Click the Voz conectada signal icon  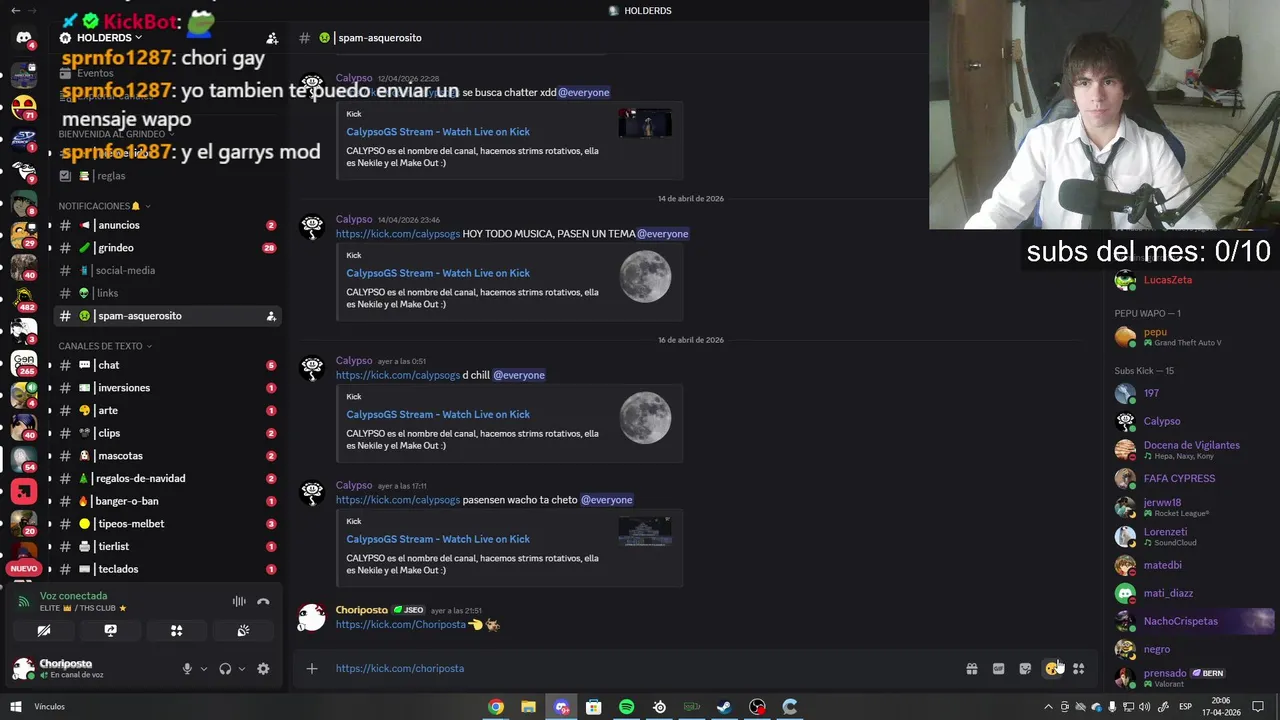pyautogui.click(x=24, y=601)
